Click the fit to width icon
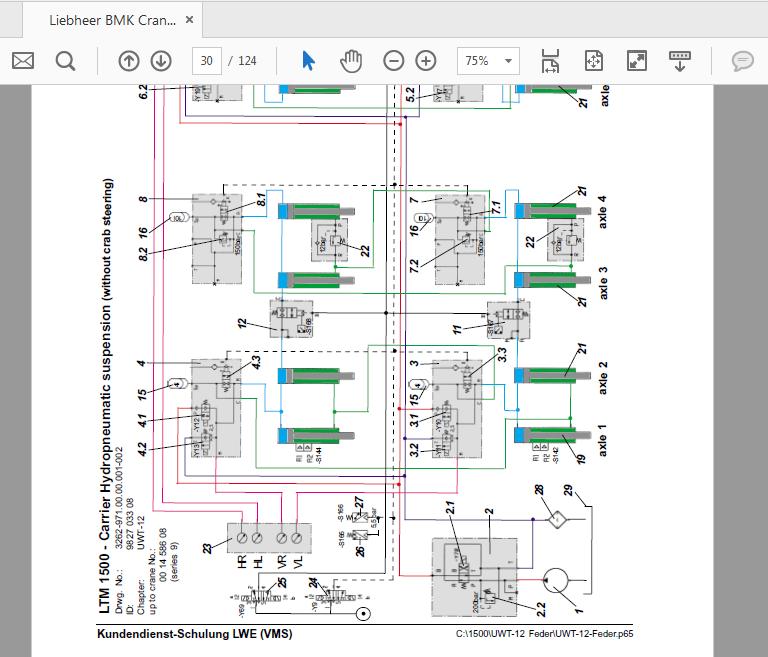Viewport: 768px width, 657px height. [549, 61]
